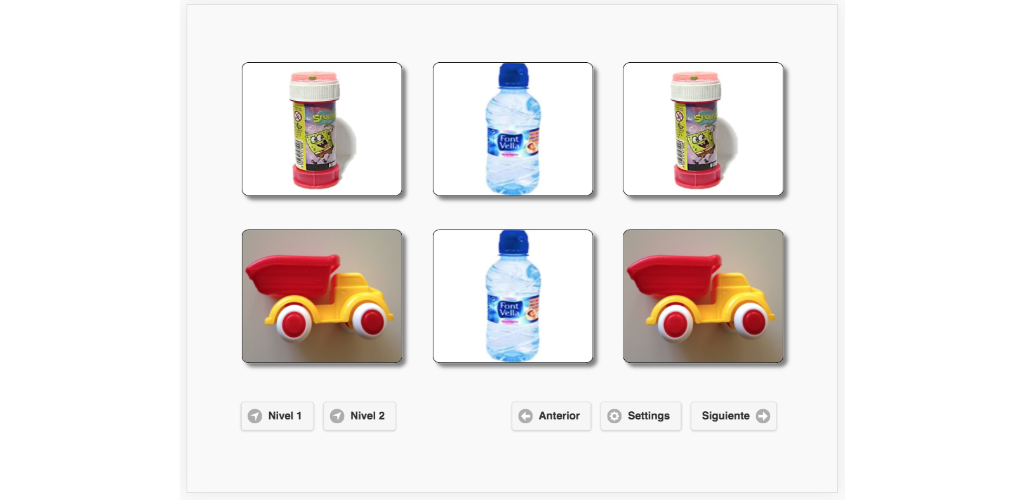Open the Settings button label
Viewport: 1024px width, 500px height.
[648, 416]
